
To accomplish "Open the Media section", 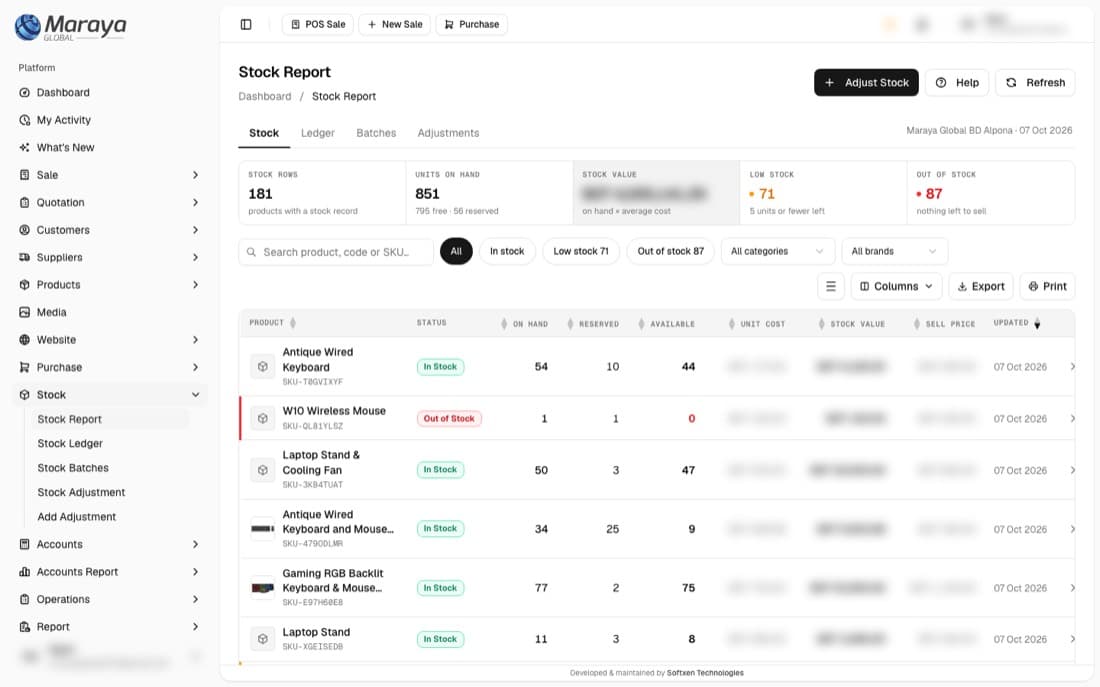I will pos(51,312).
